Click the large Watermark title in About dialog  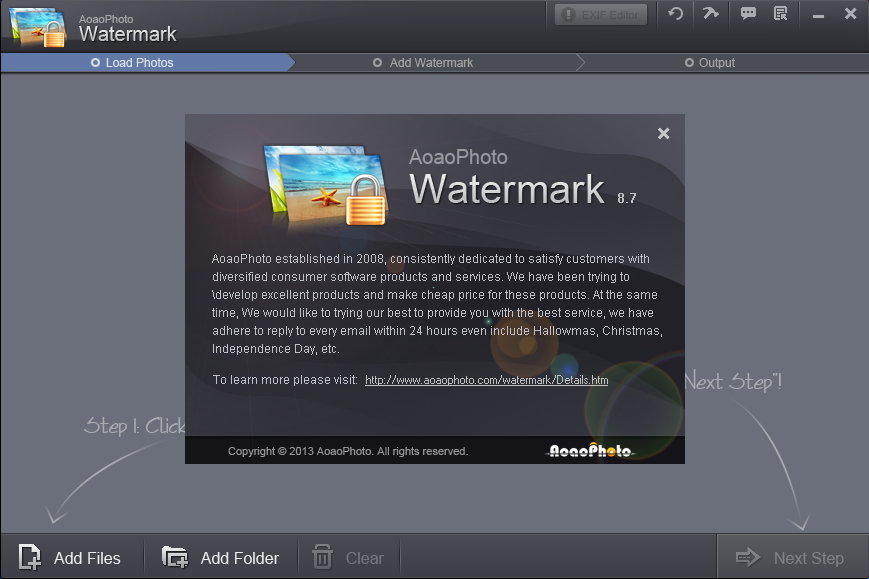[x=507, y=189]
